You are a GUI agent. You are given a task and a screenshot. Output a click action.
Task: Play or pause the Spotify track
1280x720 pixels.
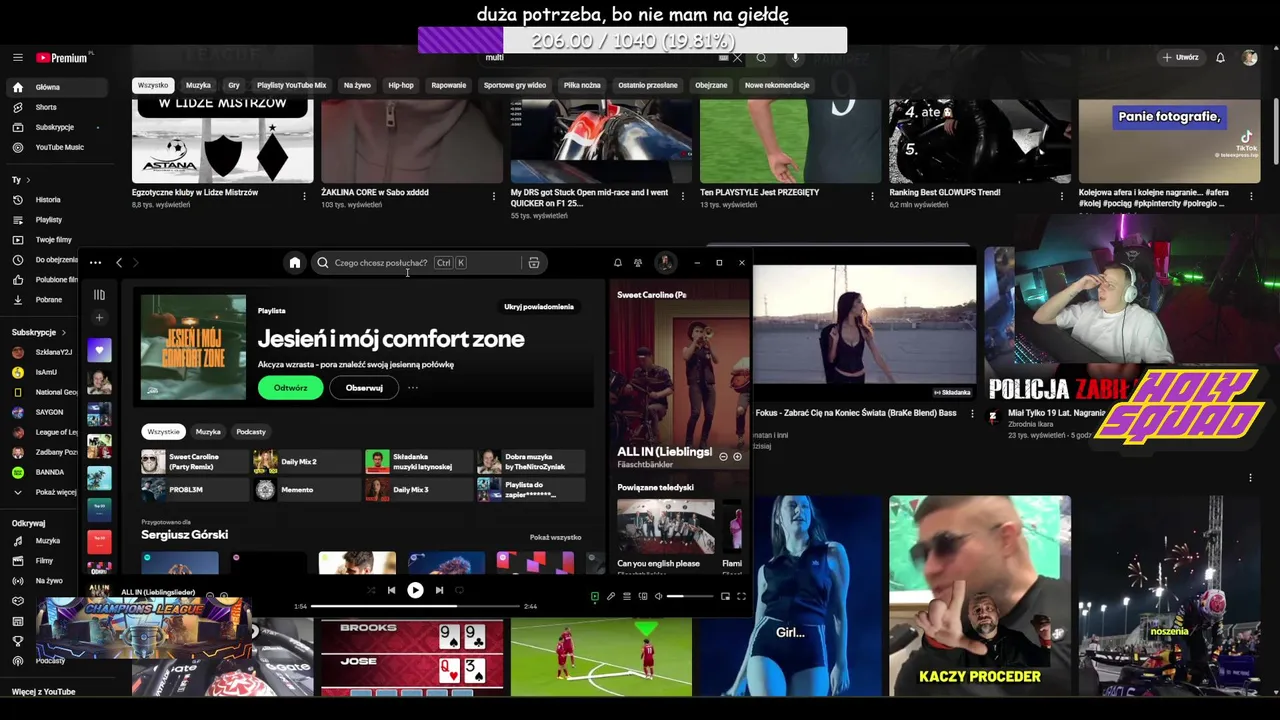click(415, 590)
